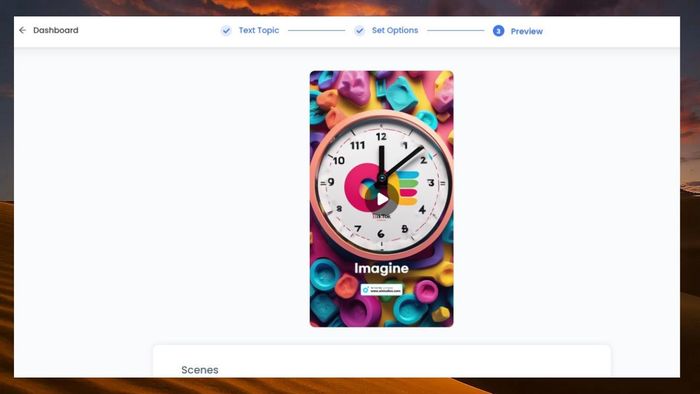700x394 pixels.
Task: Click the Scenes section heading
Action: click(x=200, y=370)
